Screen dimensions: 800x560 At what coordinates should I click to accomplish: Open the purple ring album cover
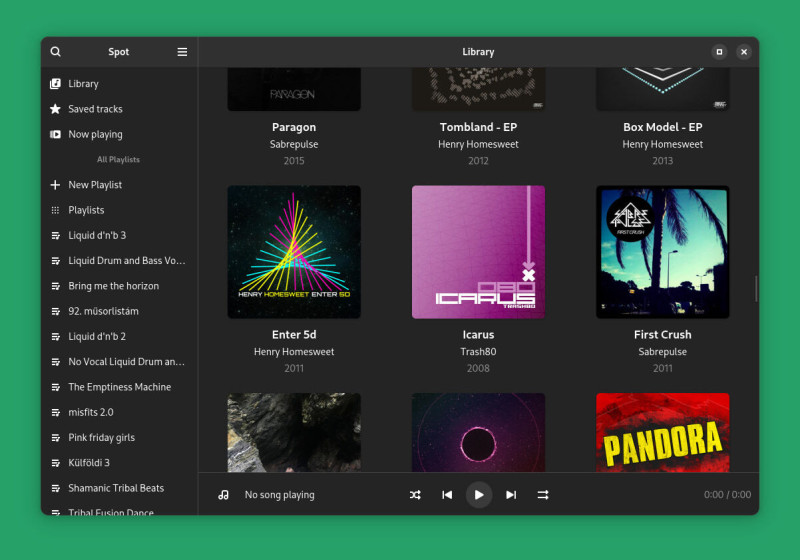click(x=478, y=432)
